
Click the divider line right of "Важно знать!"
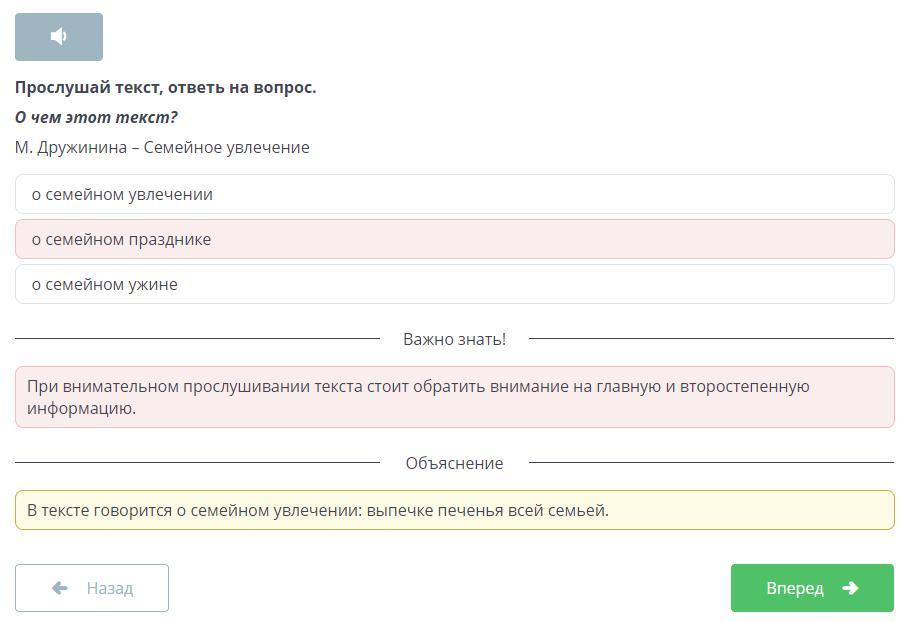pos(711,339)
